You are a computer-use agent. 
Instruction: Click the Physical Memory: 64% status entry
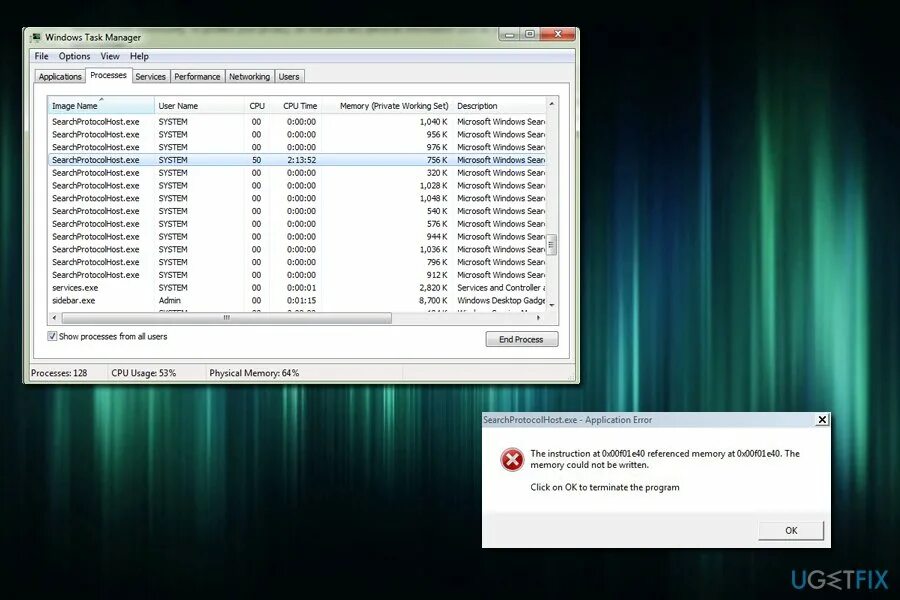click(x=254, y=373)
